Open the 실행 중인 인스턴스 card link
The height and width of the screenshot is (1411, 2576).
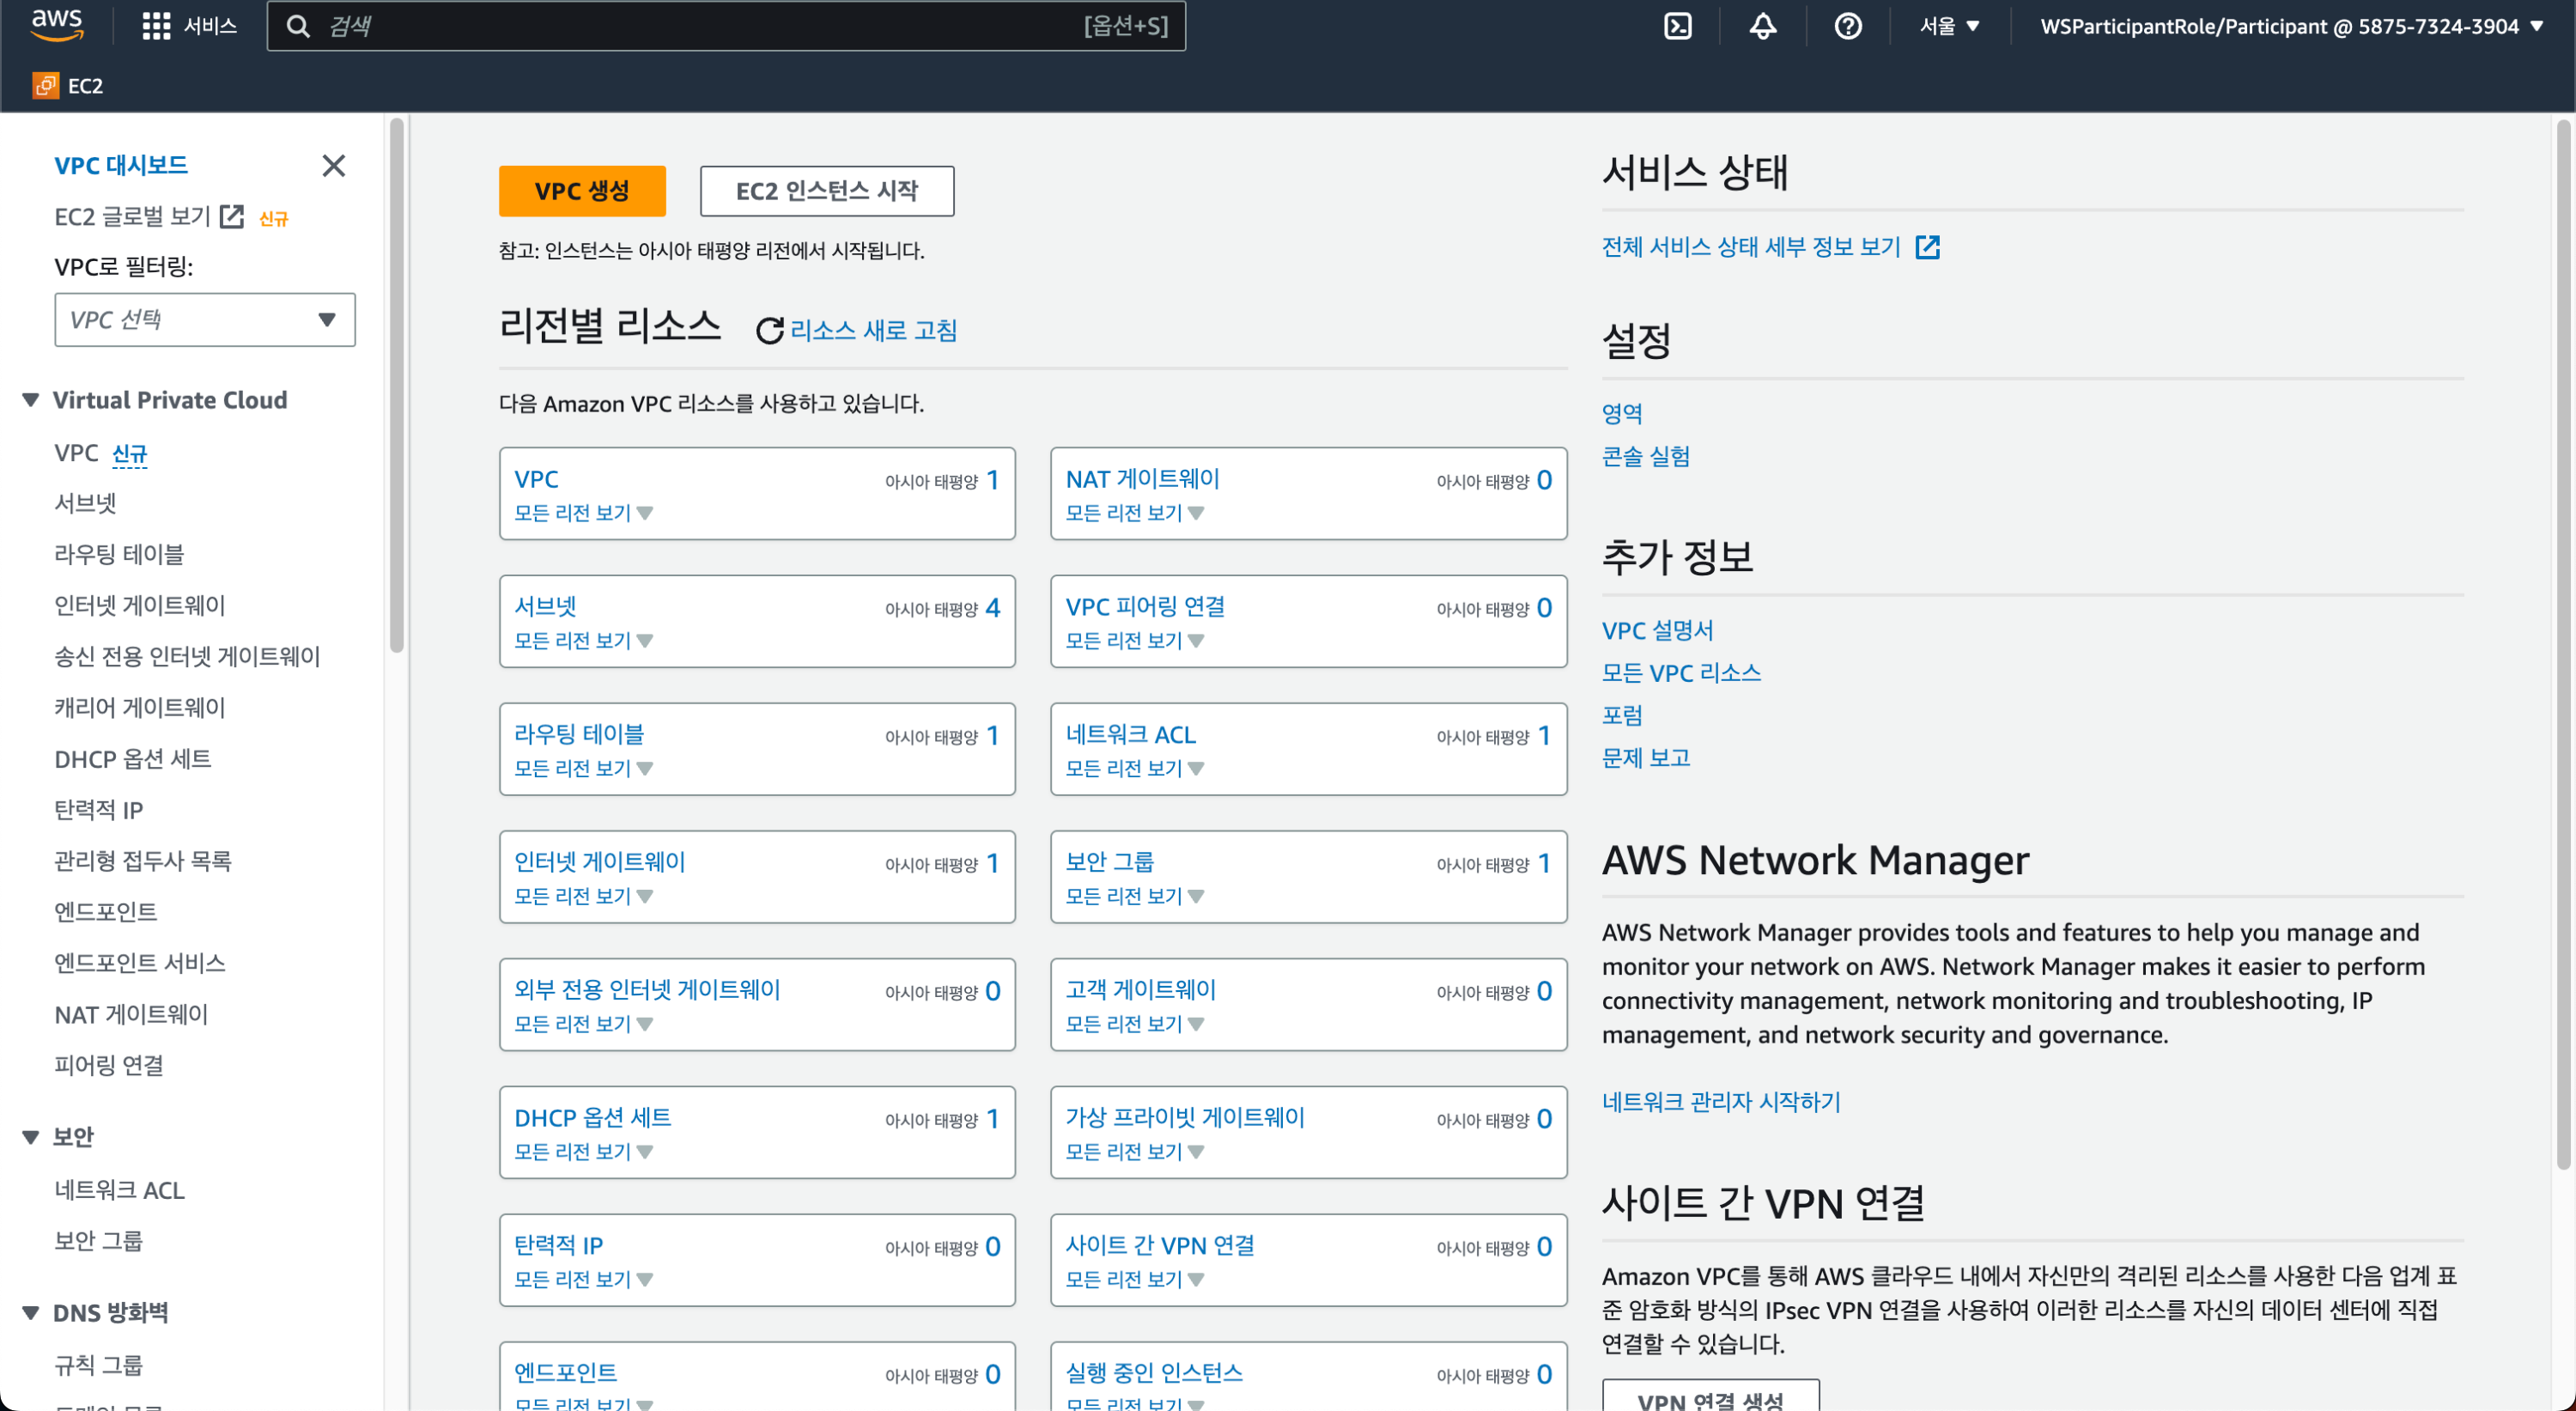tap(1154, 1374)
